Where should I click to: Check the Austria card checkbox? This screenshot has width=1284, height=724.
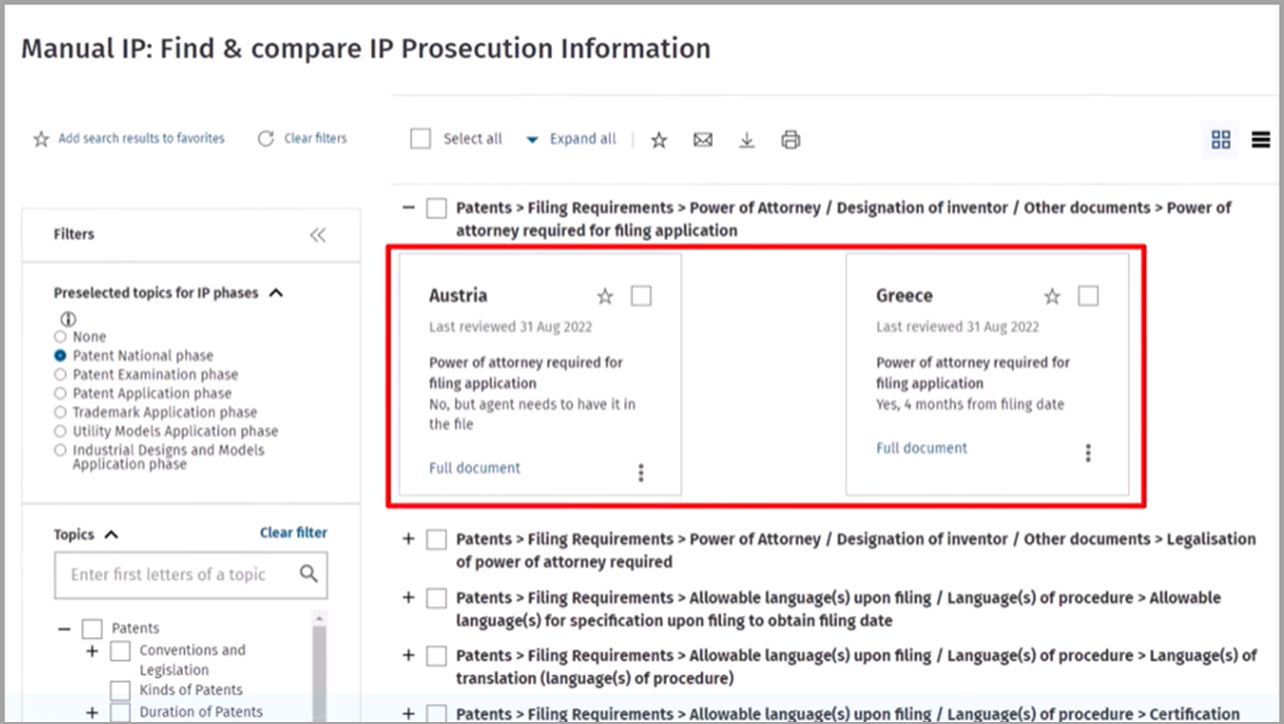point(641,296)
